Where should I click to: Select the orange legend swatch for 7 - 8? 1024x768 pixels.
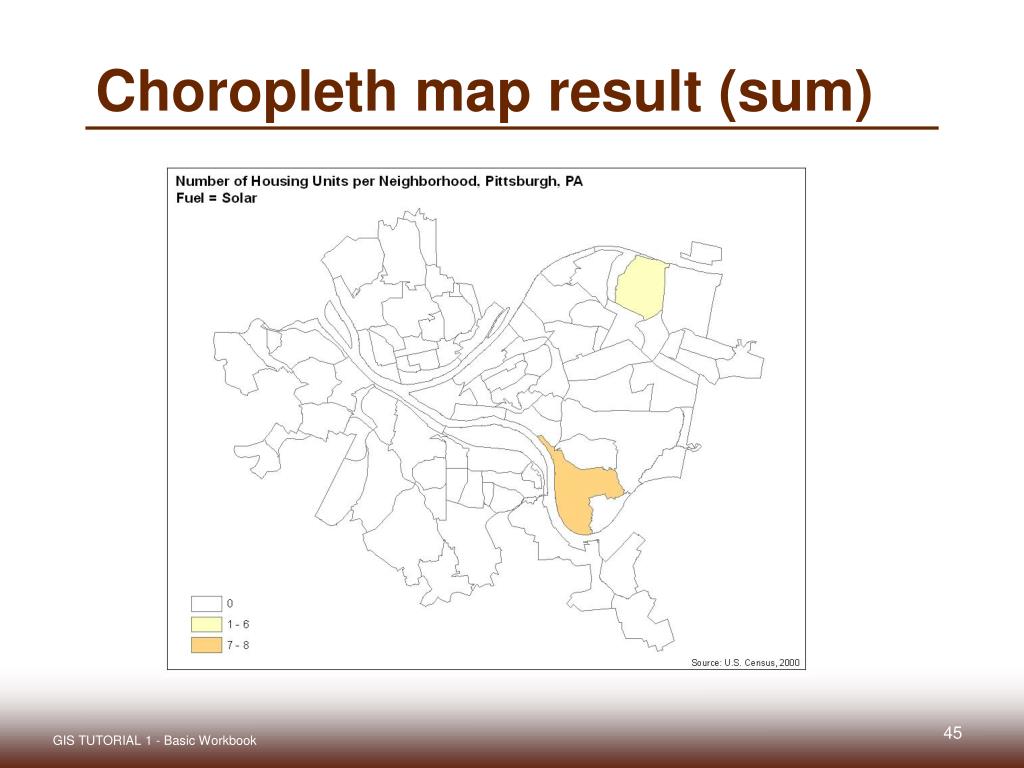point(206,645)
